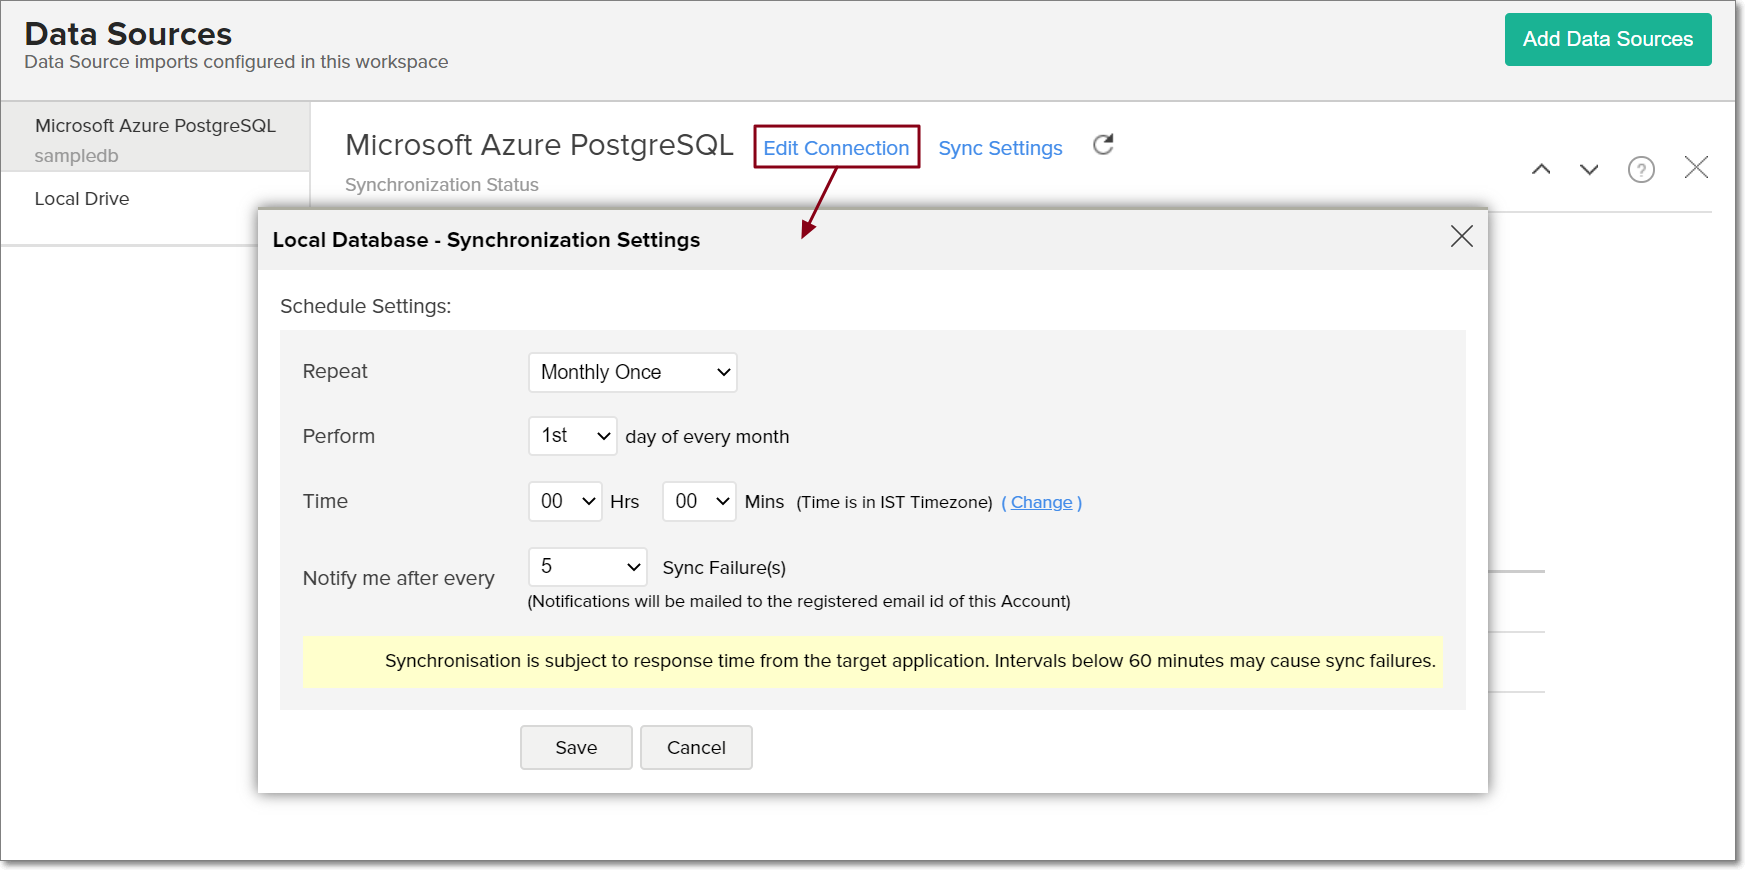Click the Edit Connection link
The height and width of the screenshot is (870, 1745).
pyautogui.click(x=836, y=148)
